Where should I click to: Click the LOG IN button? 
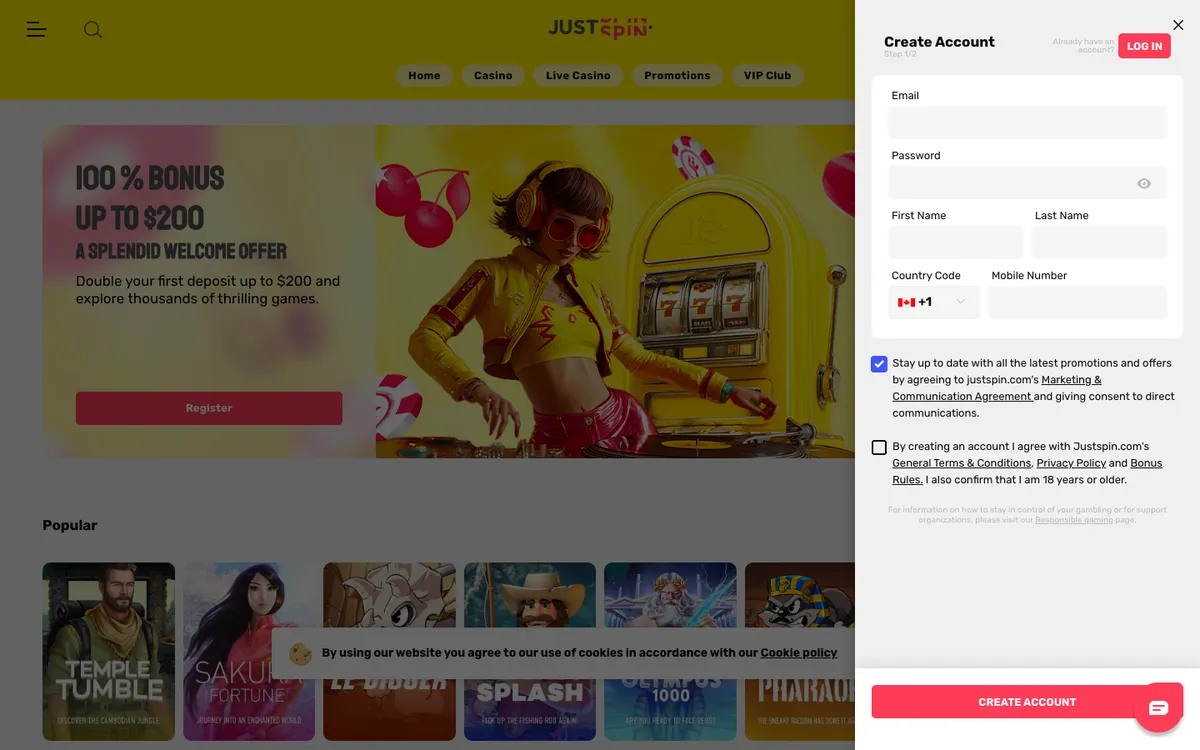(1144, 46)
